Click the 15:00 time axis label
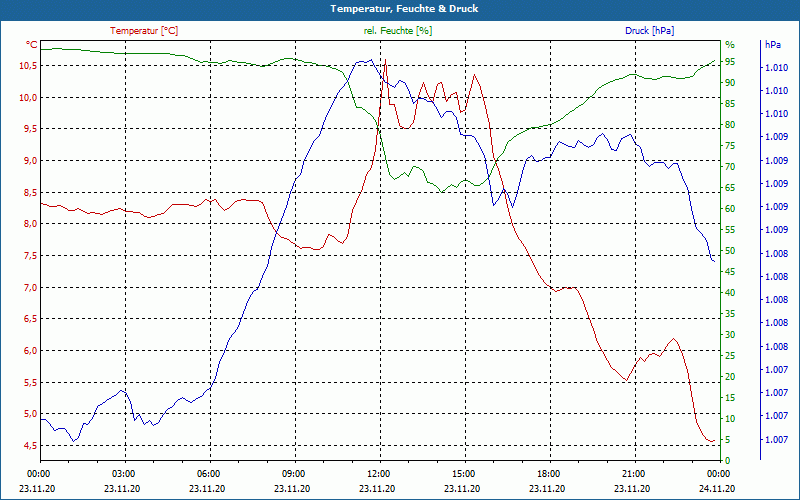800x500 pixels. (463, 474)
